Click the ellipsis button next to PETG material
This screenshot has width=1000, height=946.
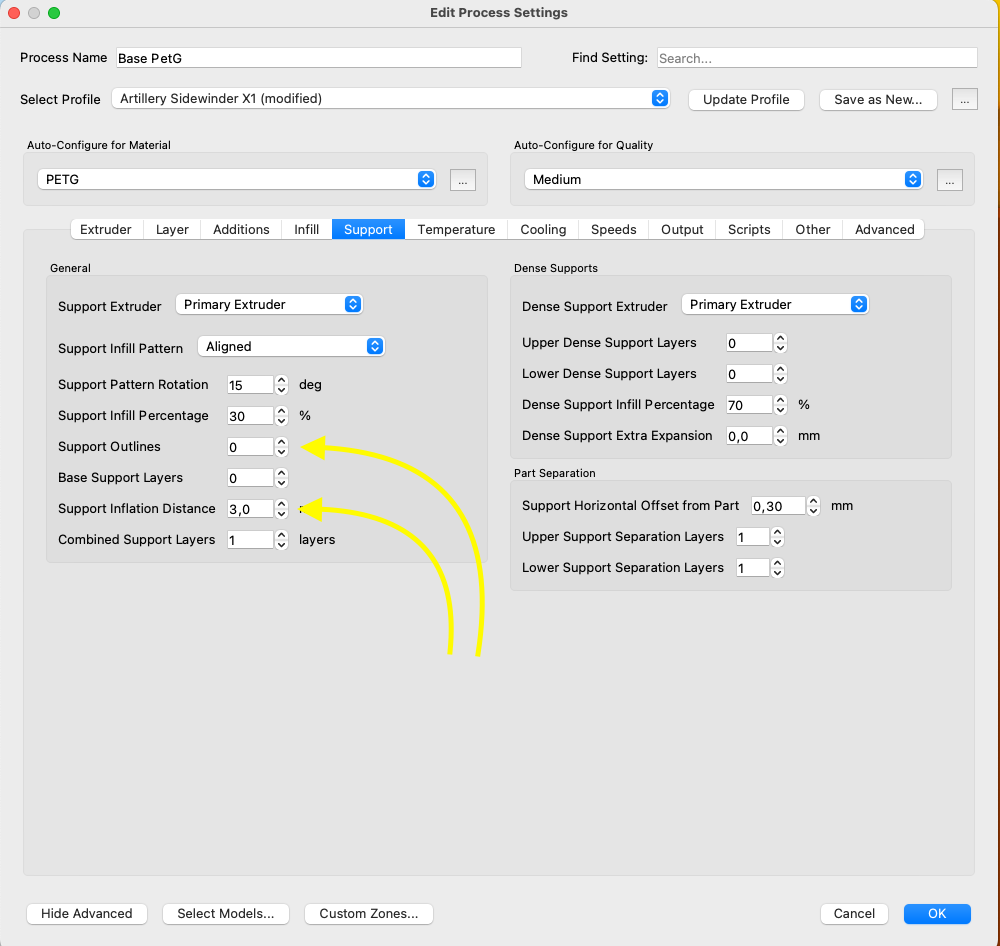point(462,181)
